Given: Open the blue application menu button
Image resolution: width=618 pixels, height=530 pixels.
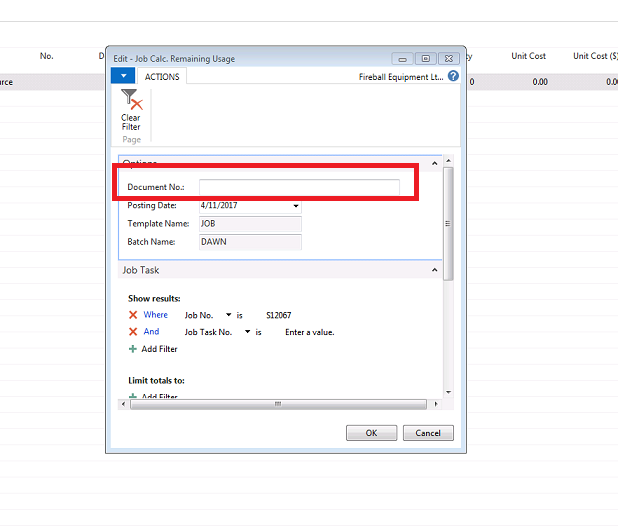Looking at the screenshot, I should 122,76.
